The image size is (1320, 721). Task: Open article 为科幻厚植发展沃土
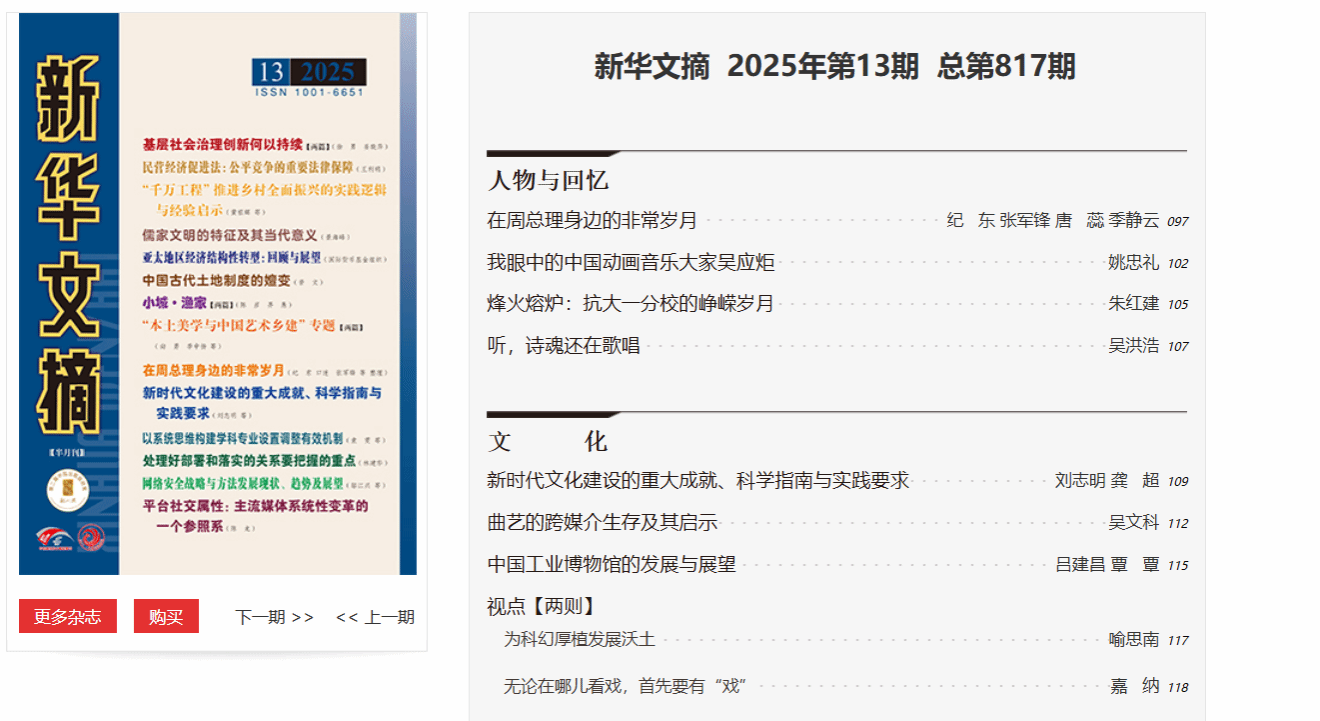579,639
